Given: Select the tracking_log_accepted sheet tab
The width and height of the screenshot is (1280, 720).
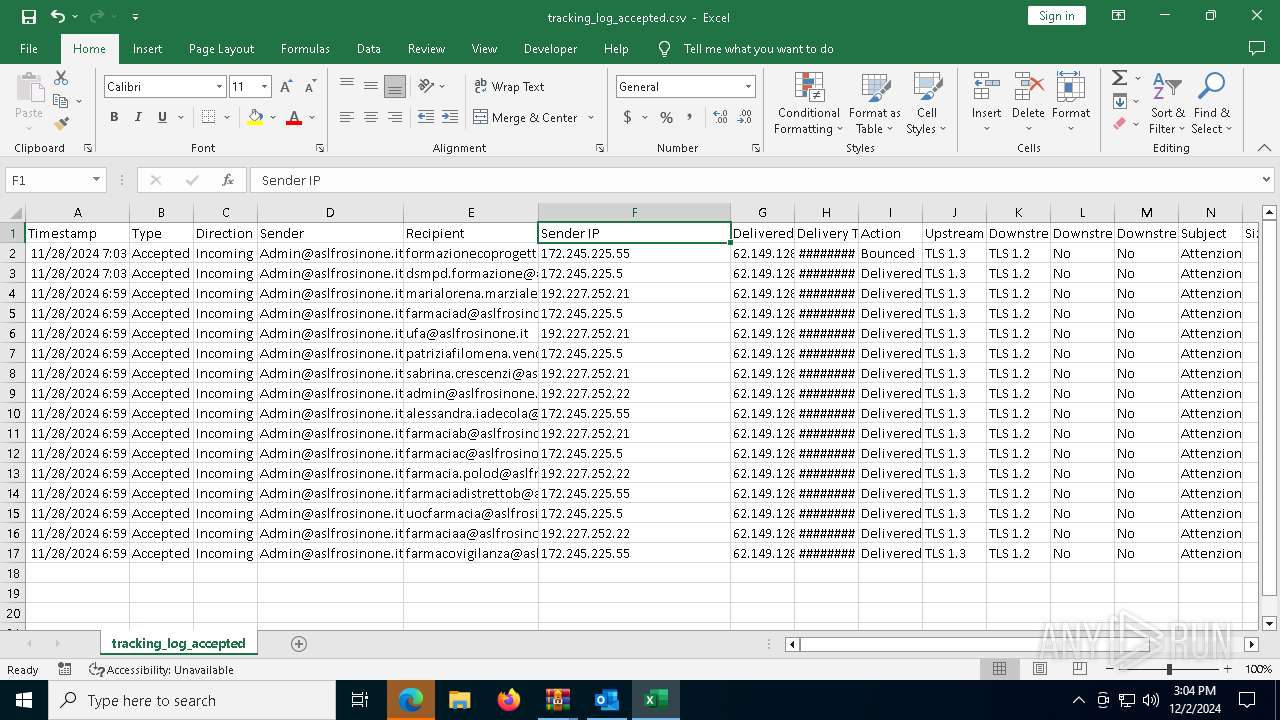Looking at the screenshot, I should click(178, 643).
